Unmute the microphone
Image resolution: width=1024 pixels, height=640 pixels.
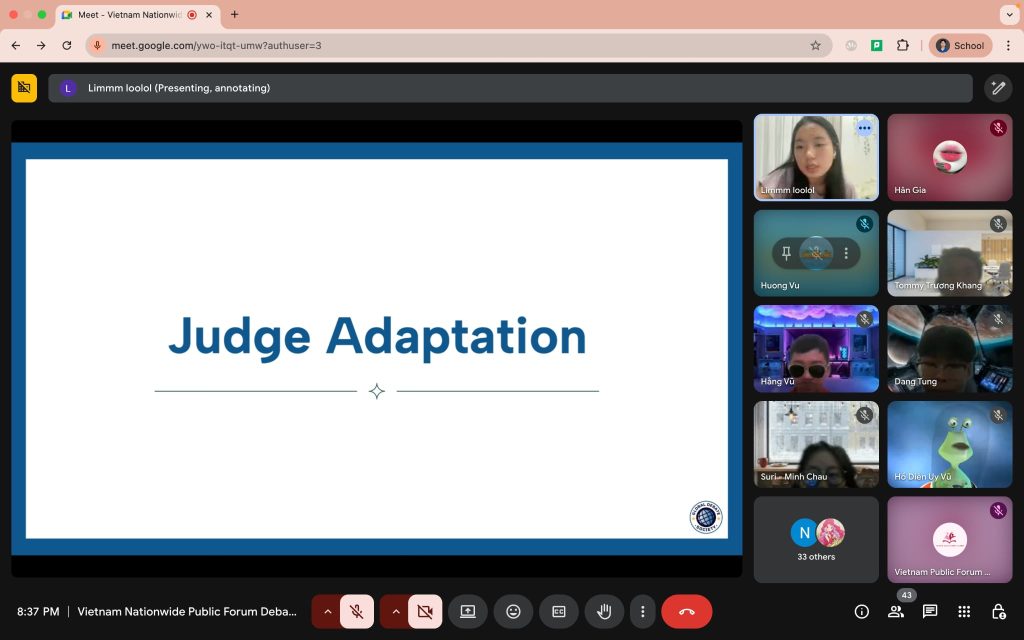357,612
